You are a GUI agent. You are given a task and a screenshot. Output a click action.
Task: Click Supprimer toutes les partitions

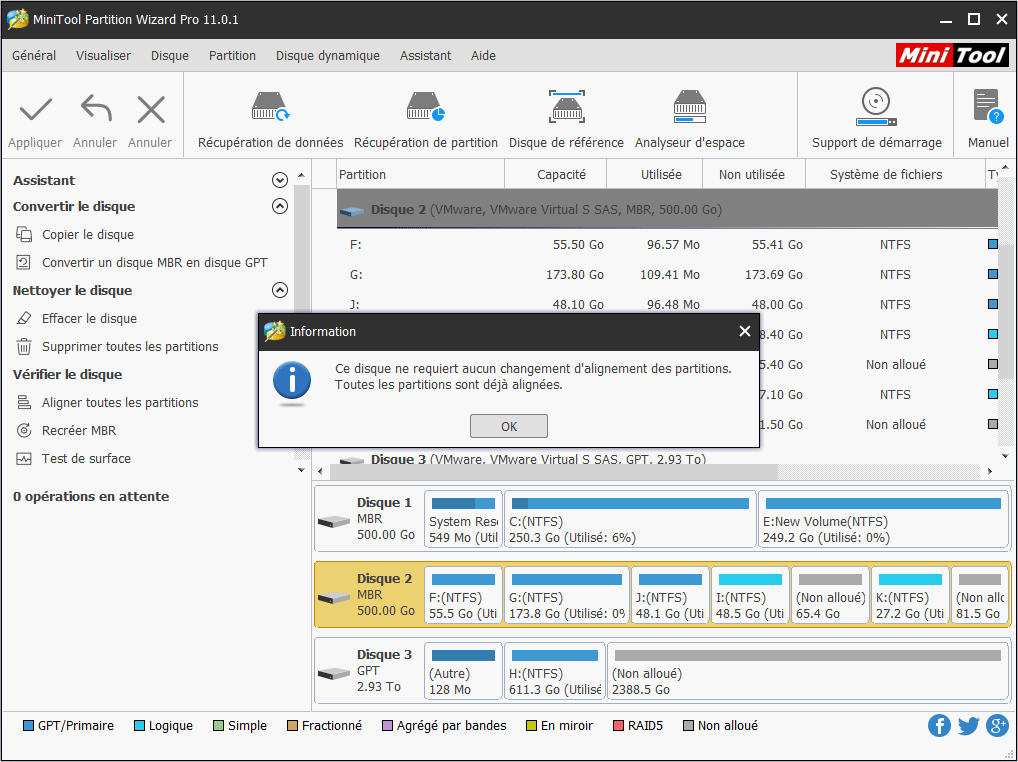pyautogui.click(x=130, y=347)
